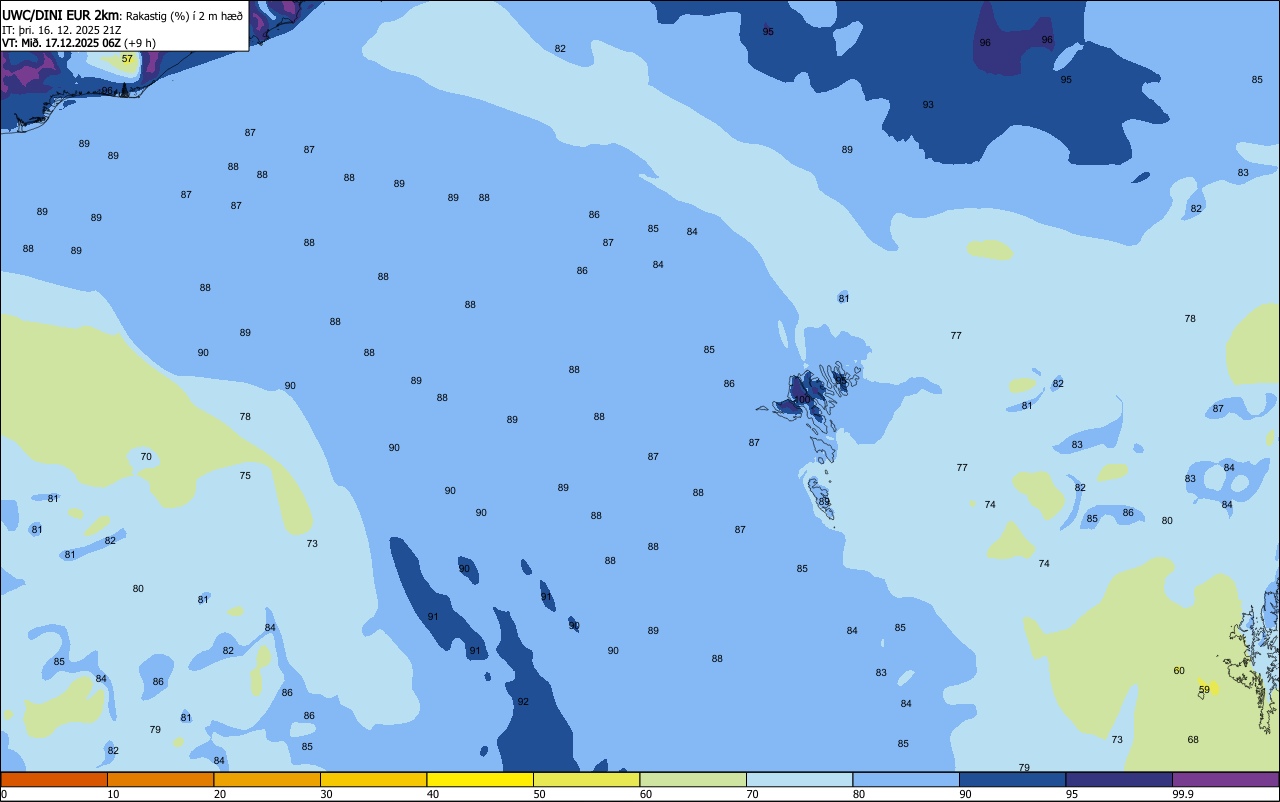Click the humidity value 75 on the map
This screenshot has width=1280, height=802.
[x=245, y=476]
